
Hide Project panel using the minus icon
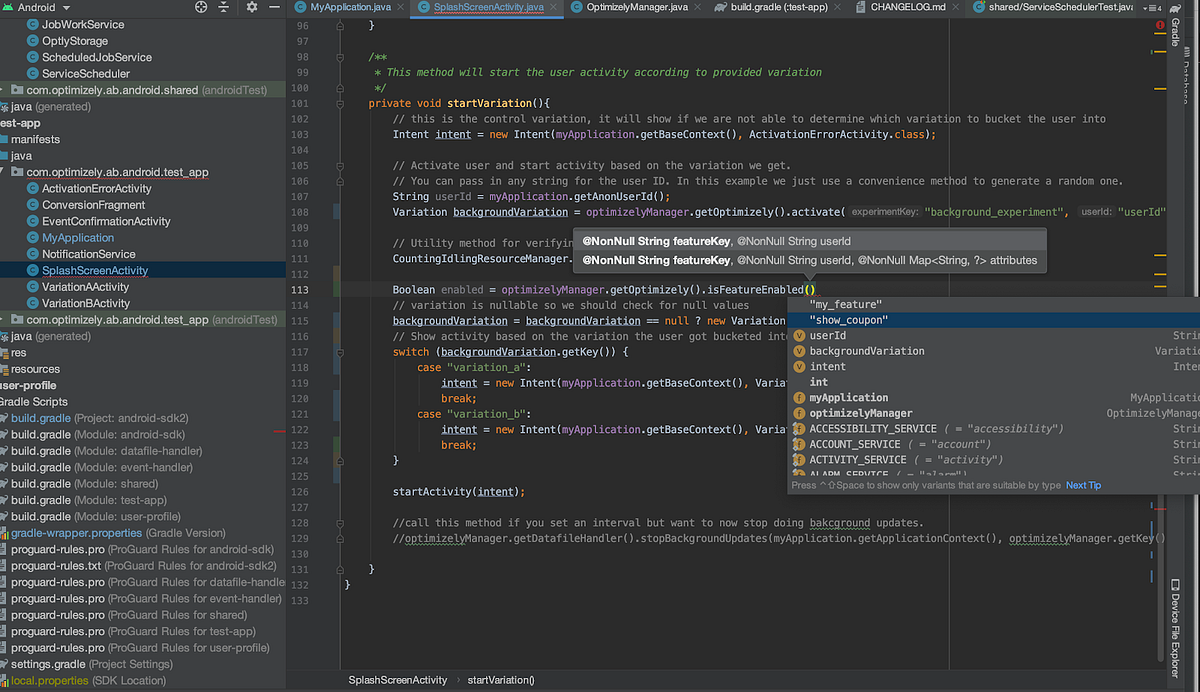274,7
